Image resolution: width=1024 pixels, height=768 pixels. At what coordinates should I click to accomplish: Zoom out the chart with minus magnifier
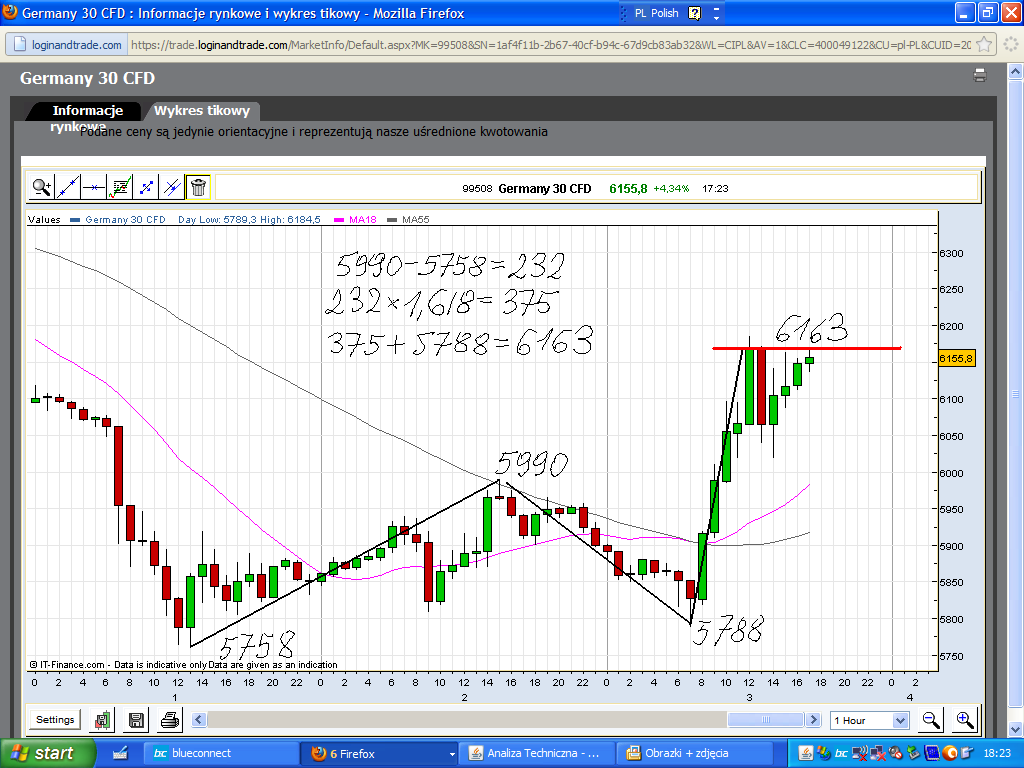click(931, 720)
